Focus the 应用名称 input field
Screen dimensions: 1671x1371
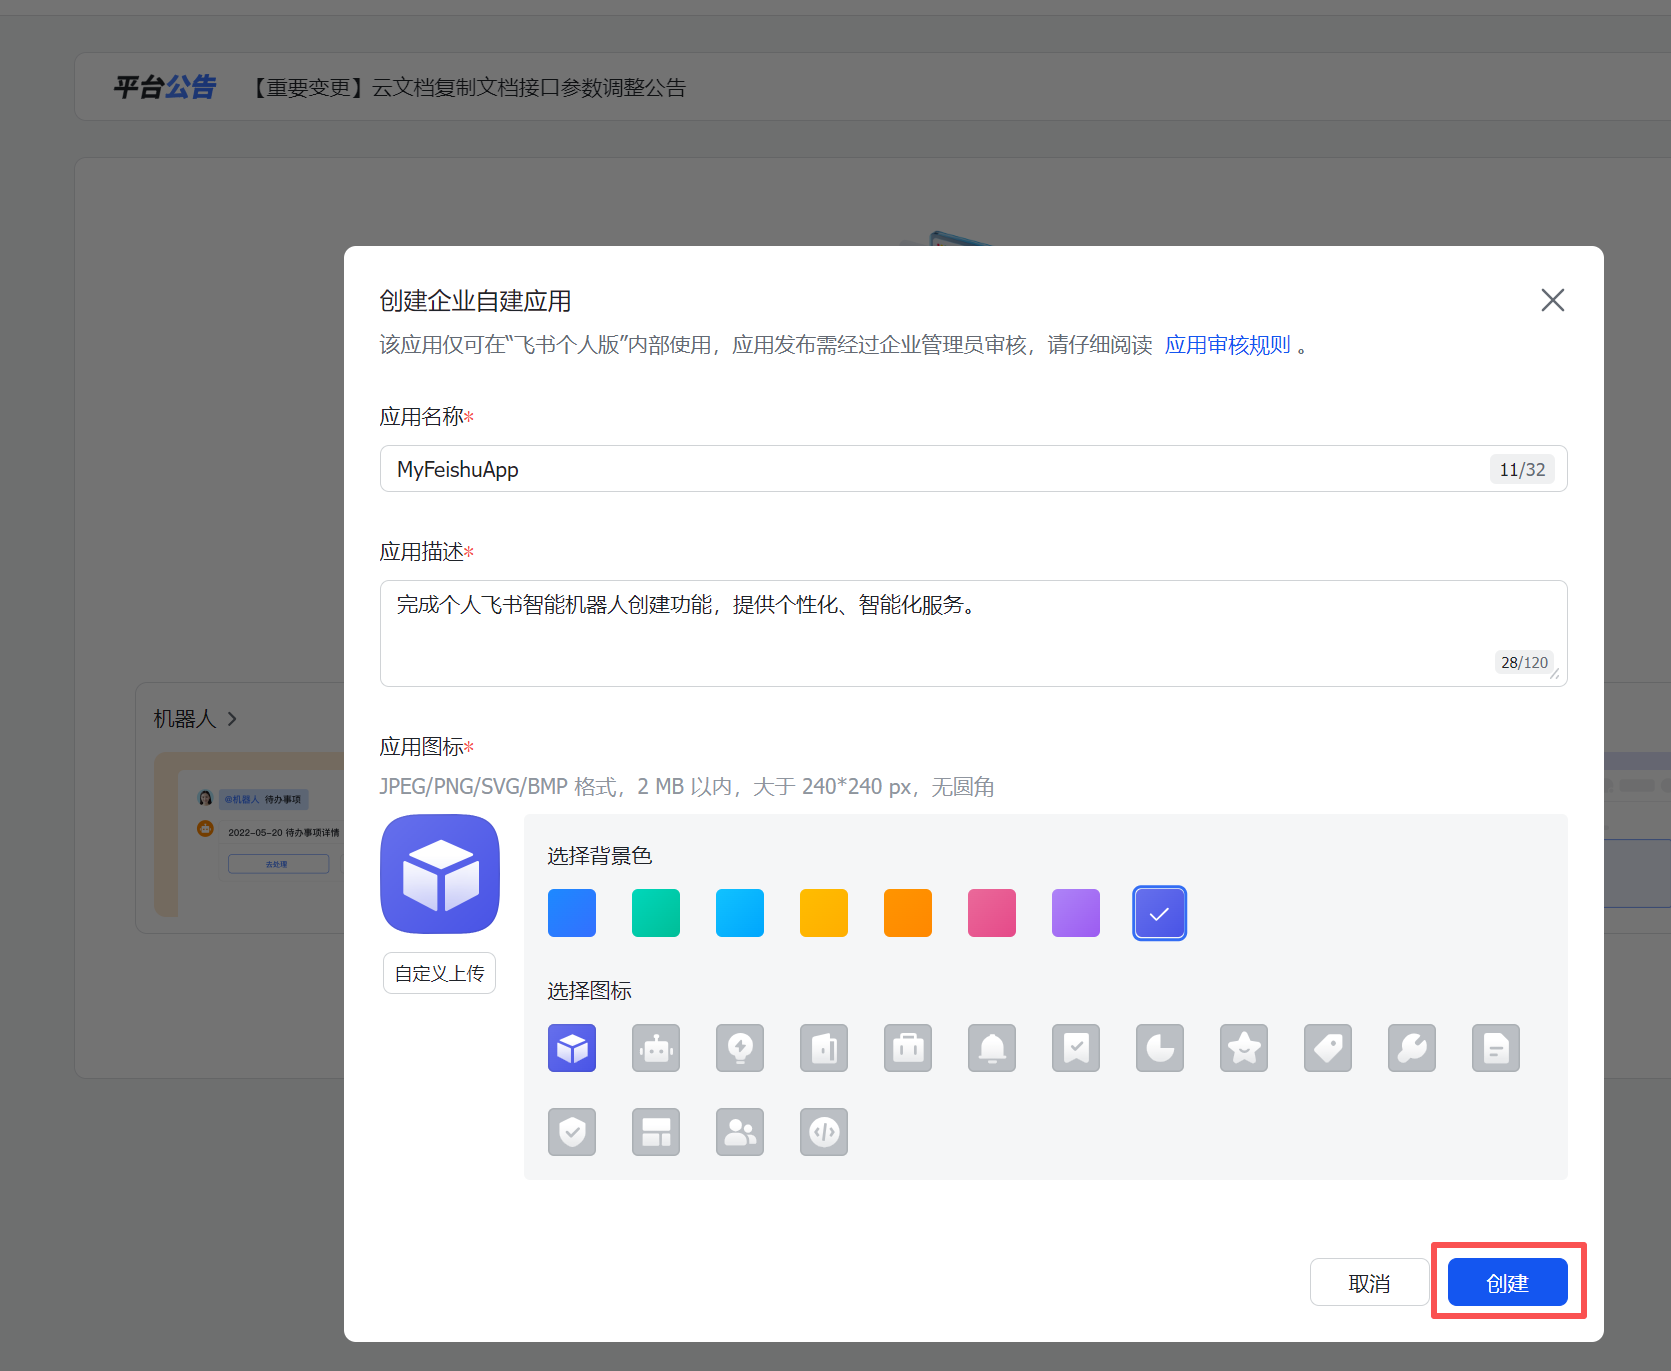974,469
